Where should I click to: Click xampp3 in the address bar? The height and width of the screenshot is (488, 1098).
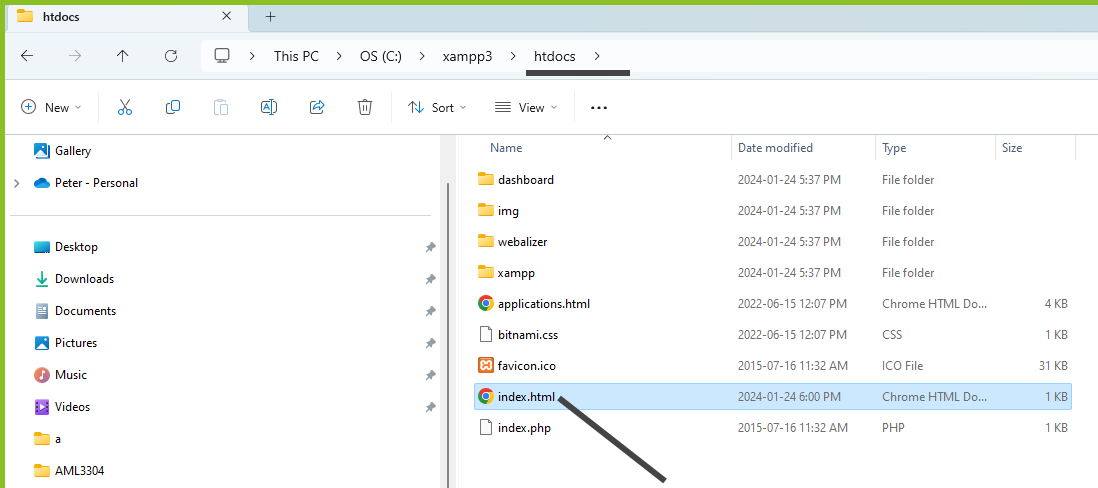point(467,56)
